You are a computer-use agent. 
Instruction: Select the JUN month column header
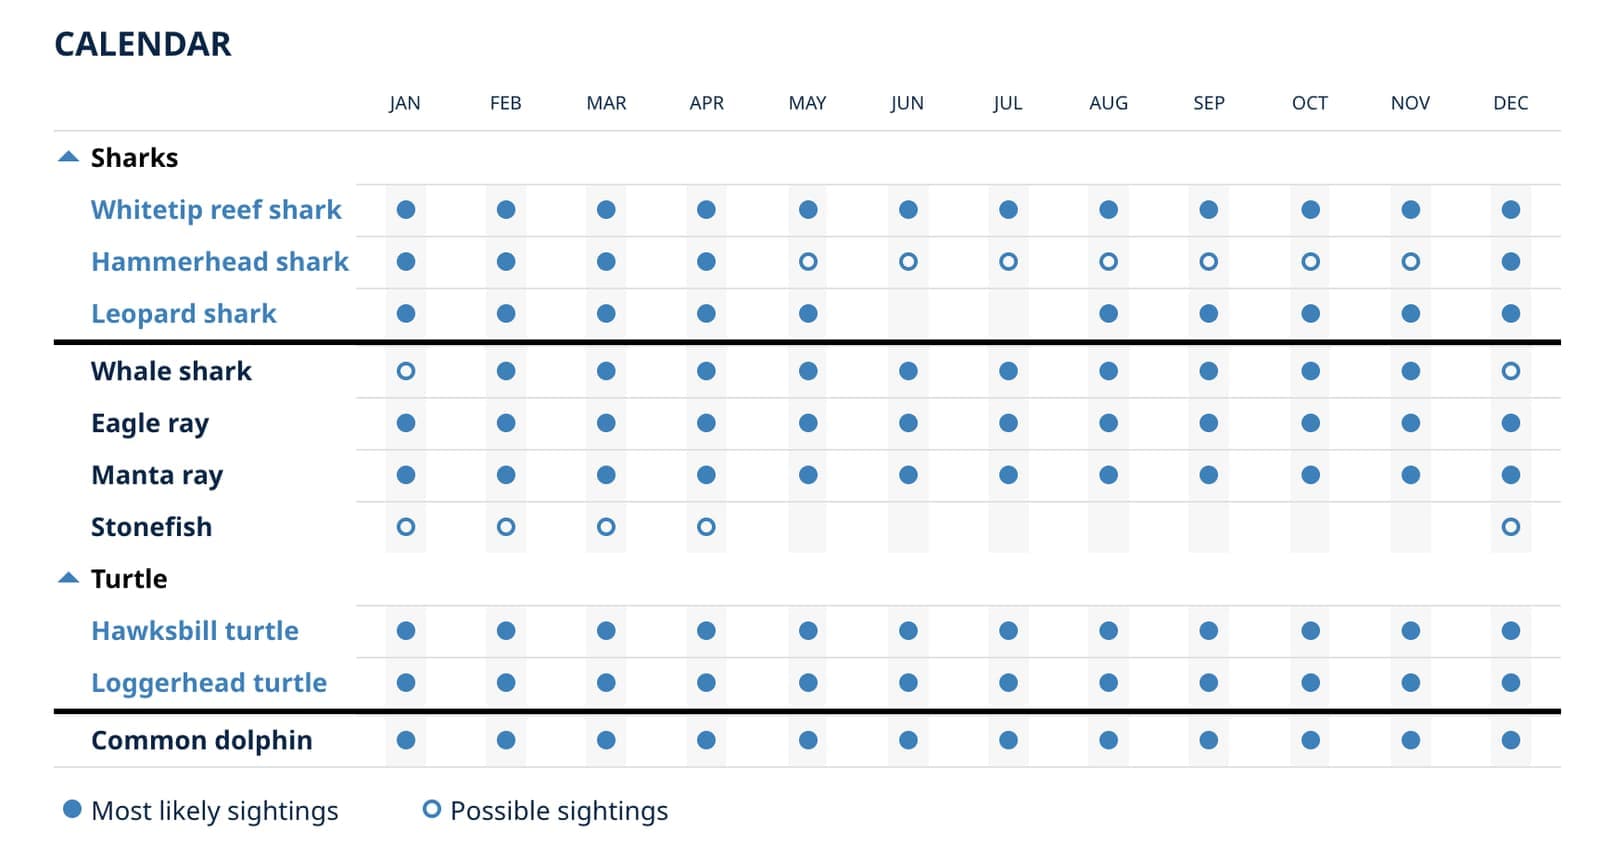coord(907,103)
